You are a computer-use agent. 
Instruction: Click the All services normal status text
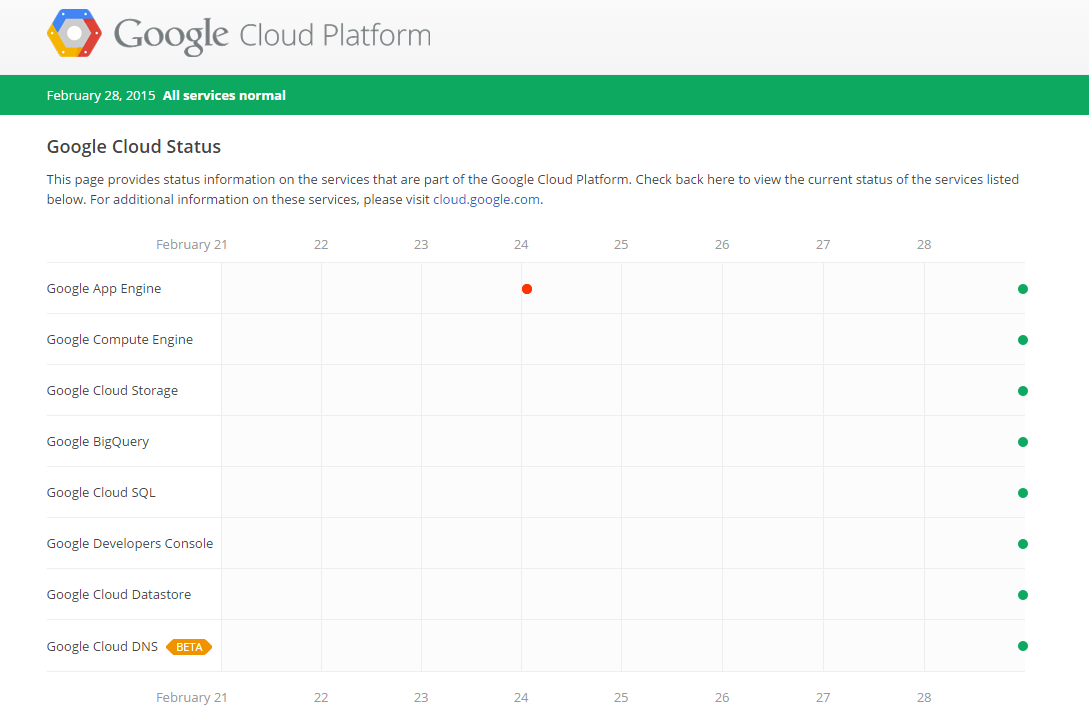coord(224,95)
